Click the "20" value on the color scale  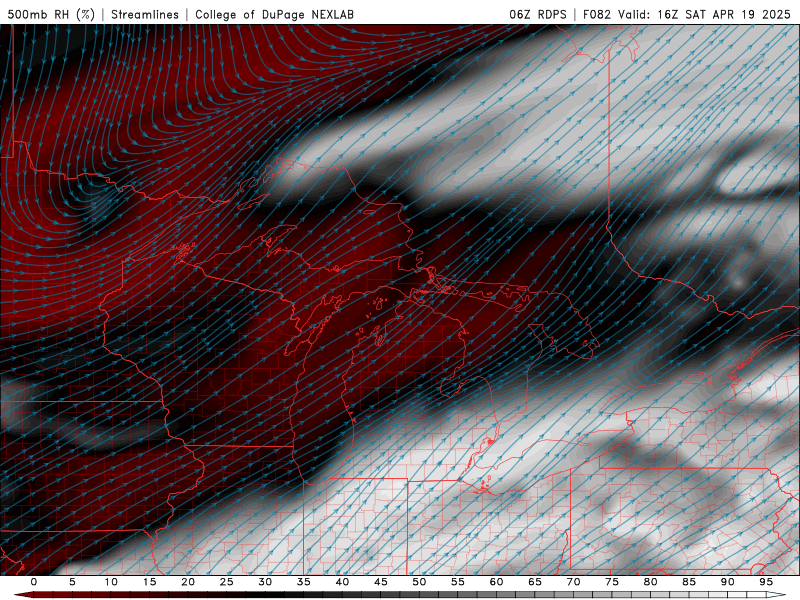[188, 582]
